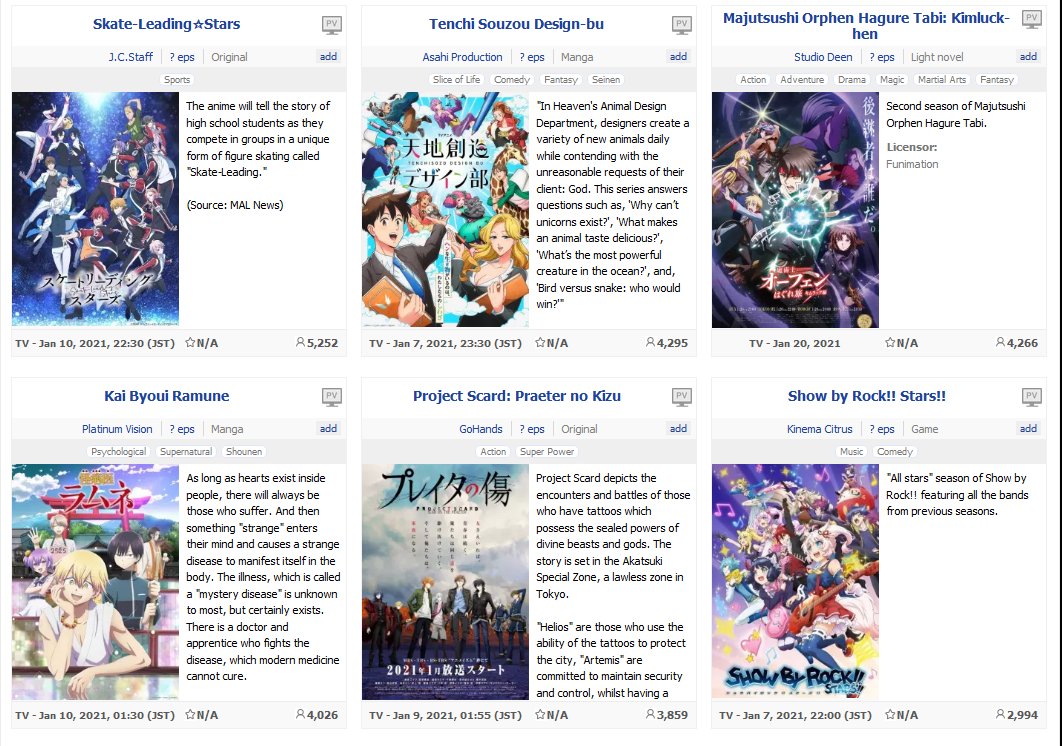The width and height of the screenshot is (1062, 746).
Task: Select the Super Power genre tag
Action: pos(547,451)
